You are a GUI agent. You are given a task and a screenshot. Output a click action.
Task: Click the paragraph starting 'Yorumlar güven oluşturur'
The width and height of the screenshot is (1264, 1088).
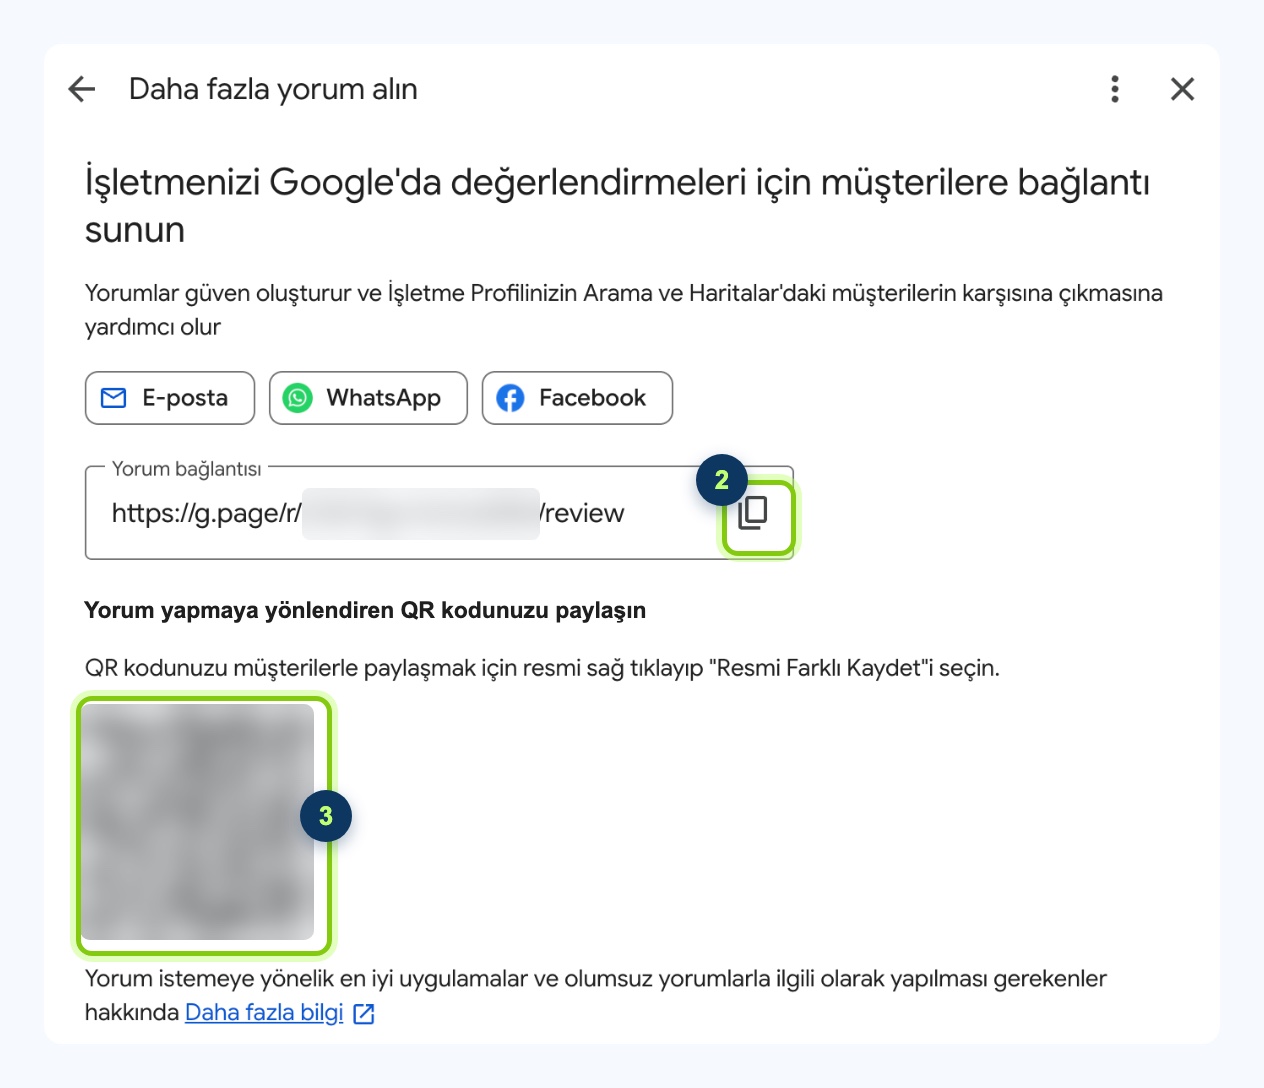pos(624,310)
